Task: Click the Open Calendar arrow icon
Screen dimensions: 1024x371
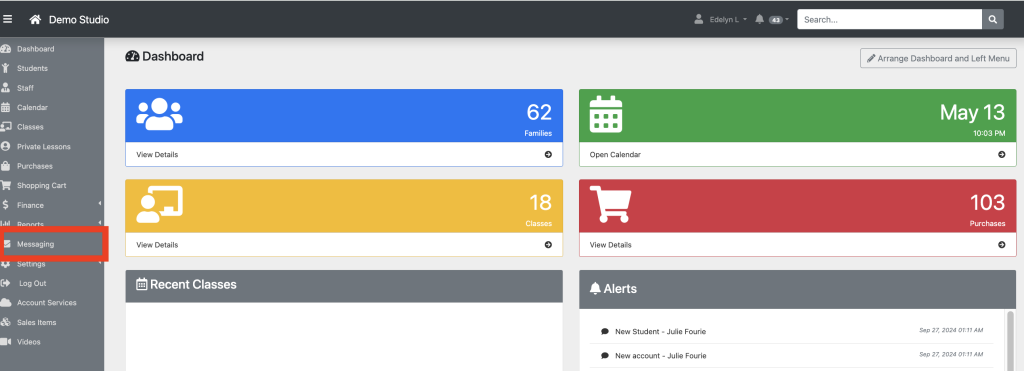Action: coord(1002,155)
